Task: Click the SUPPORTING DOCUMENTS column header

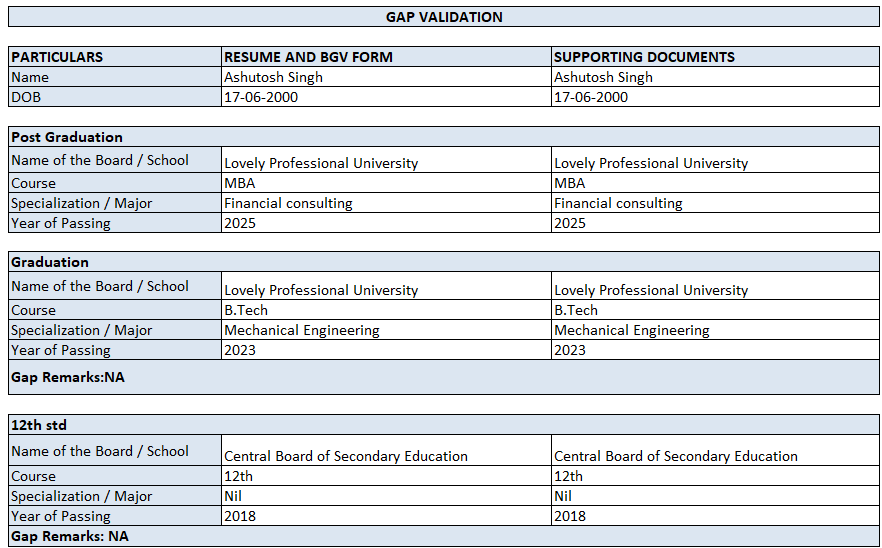Action: 644,57
